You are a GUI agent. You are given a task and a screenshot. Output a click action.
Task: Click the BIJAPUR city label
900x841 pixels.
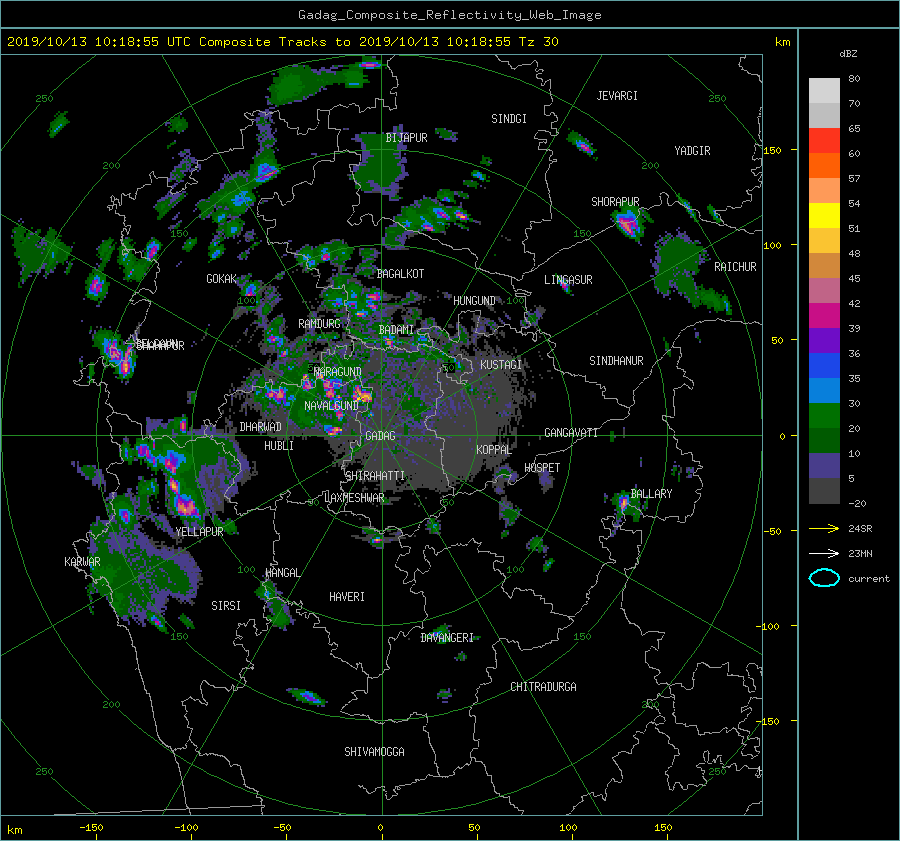[406, 138]
